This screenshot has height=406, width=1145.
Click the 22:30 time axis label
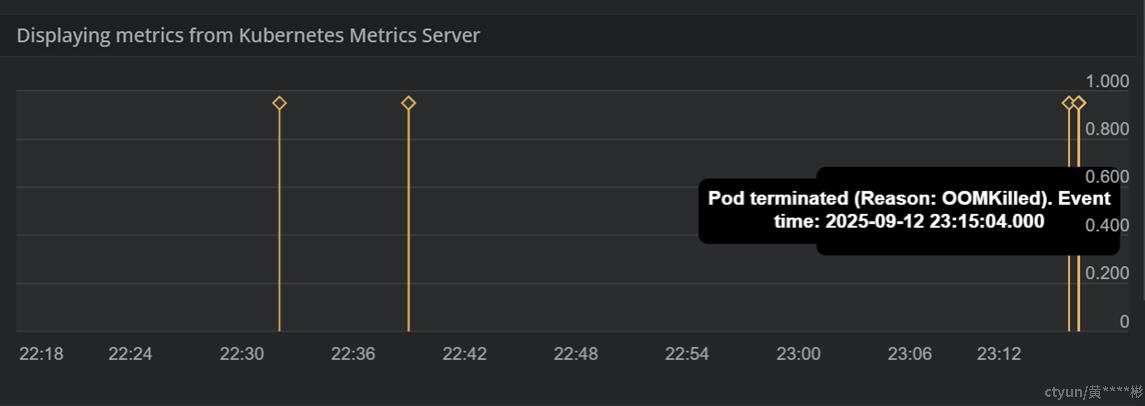(242, 354)
